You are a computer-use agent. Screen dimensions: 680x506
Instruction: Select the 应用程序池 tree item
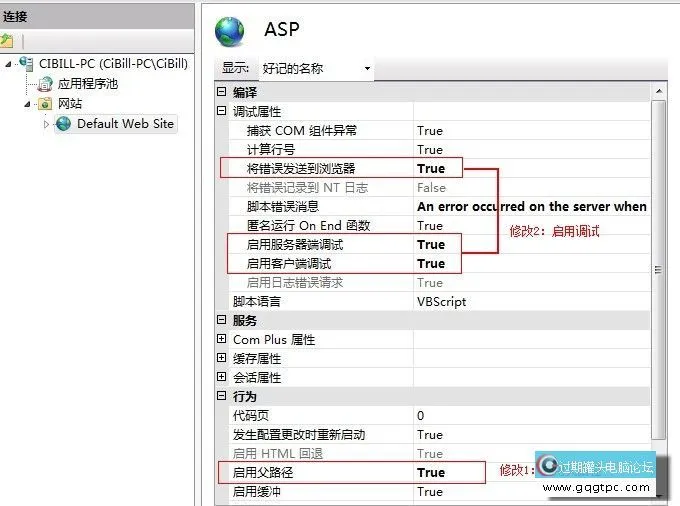87,84
